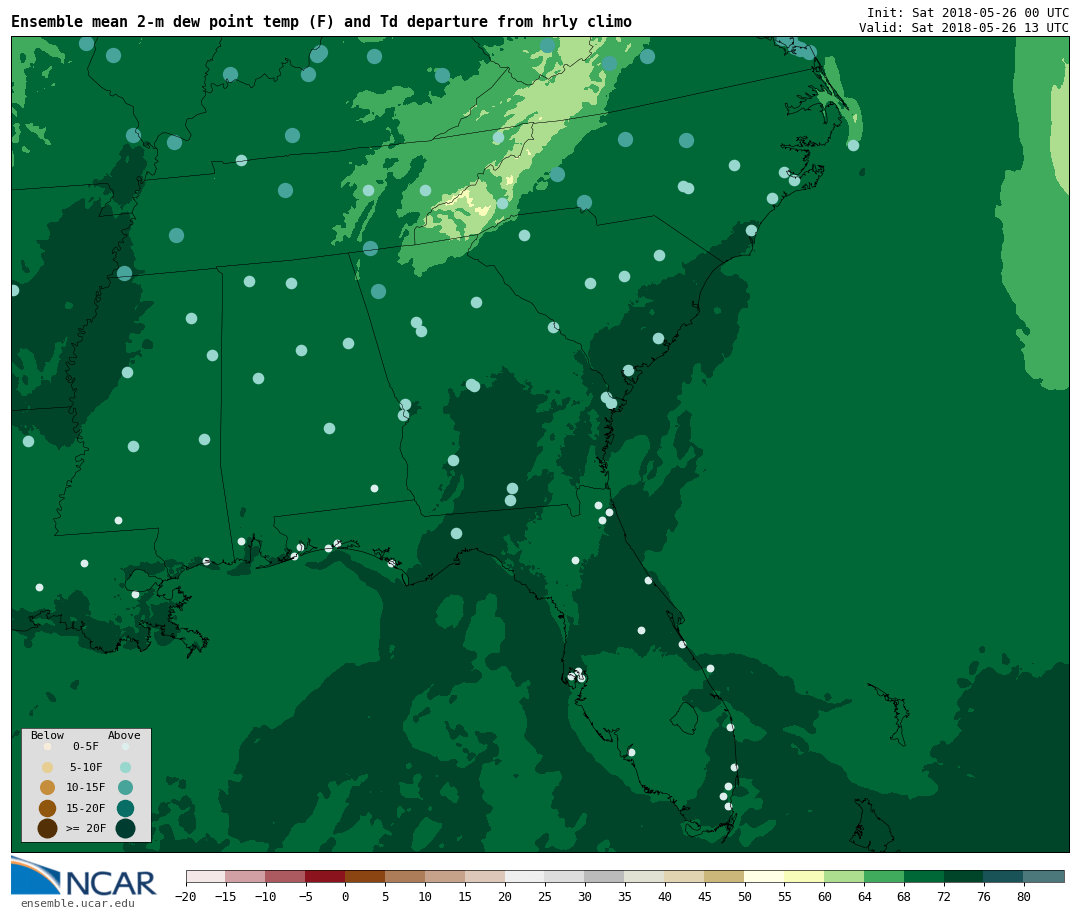1080x915 pixels.
Task: Click the '15-20F' legend label
Action: pyautogui.click(x=86, y=808)
